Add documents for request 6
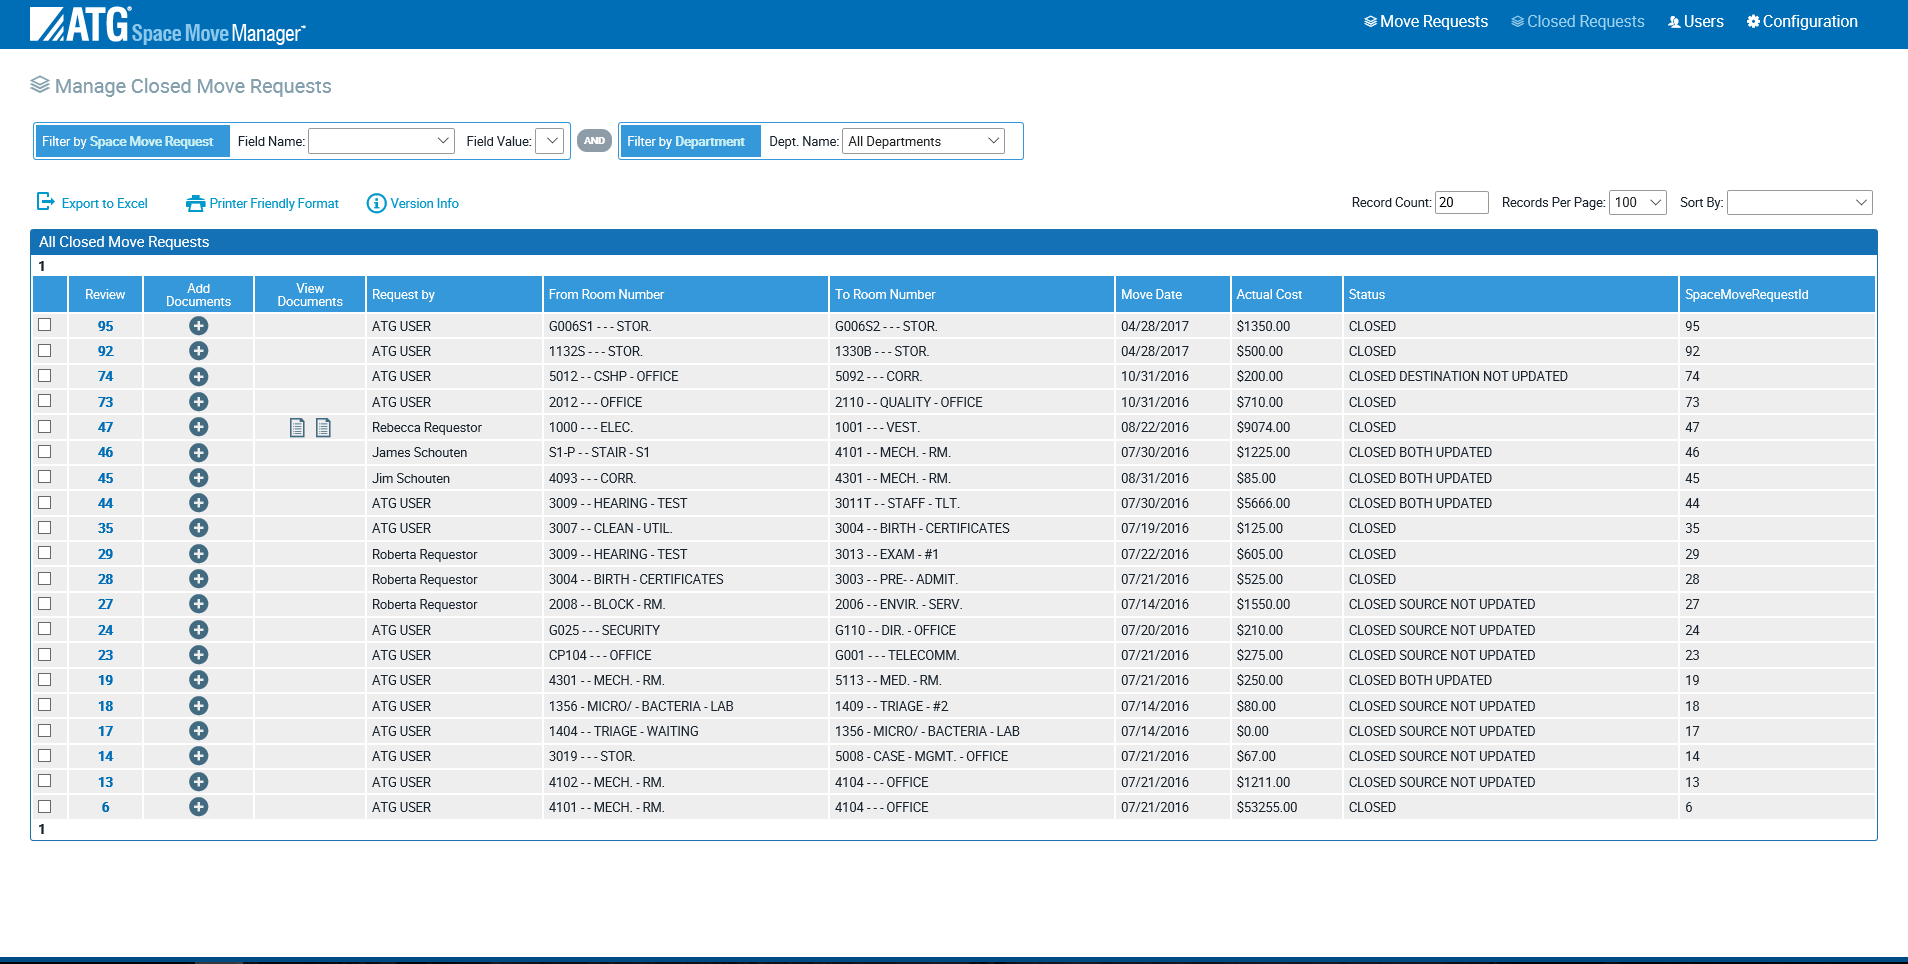 (x=198, y=807)
